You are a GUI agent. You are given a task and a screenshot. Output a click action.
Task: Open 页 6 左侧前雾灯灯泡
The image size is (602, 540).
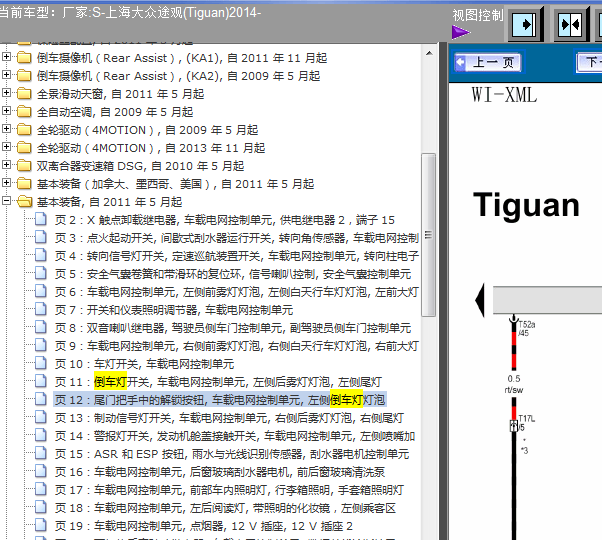[x=236, y=292]
